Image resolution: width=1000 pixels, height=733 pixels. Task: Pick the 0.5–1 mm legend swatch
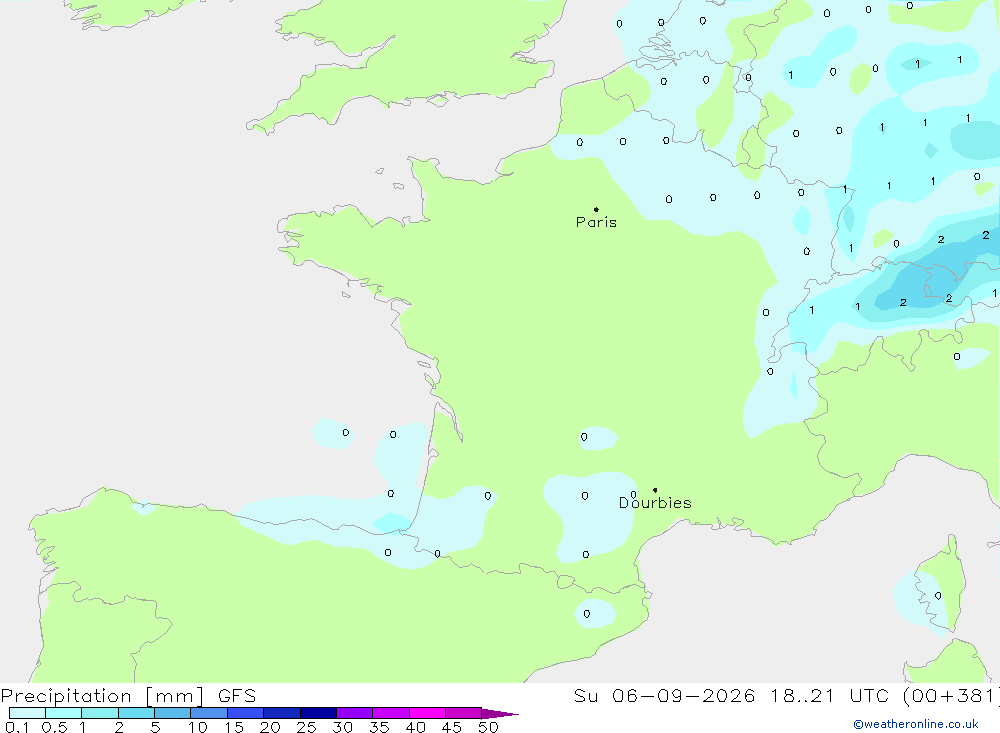coord(64,713)
